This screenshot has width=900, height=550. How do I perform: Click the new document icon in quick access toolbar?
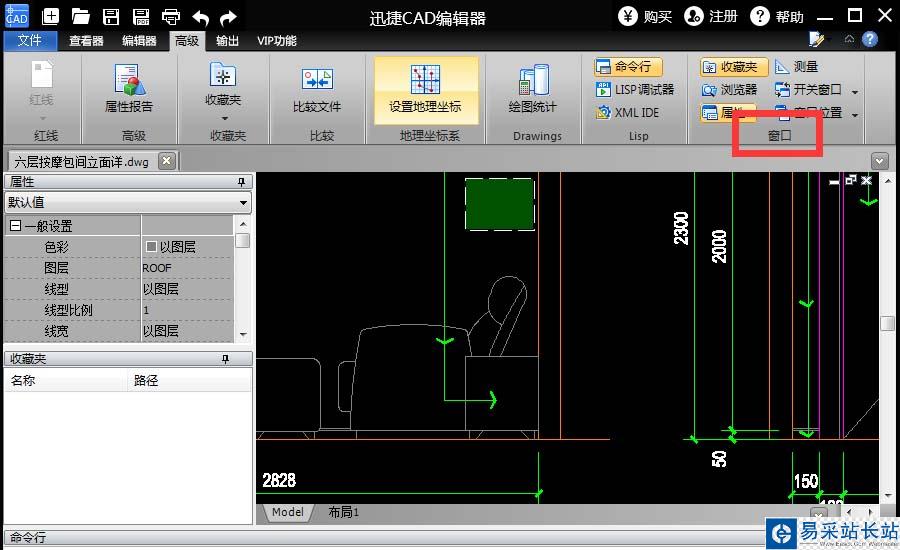[x=51, y=16]
